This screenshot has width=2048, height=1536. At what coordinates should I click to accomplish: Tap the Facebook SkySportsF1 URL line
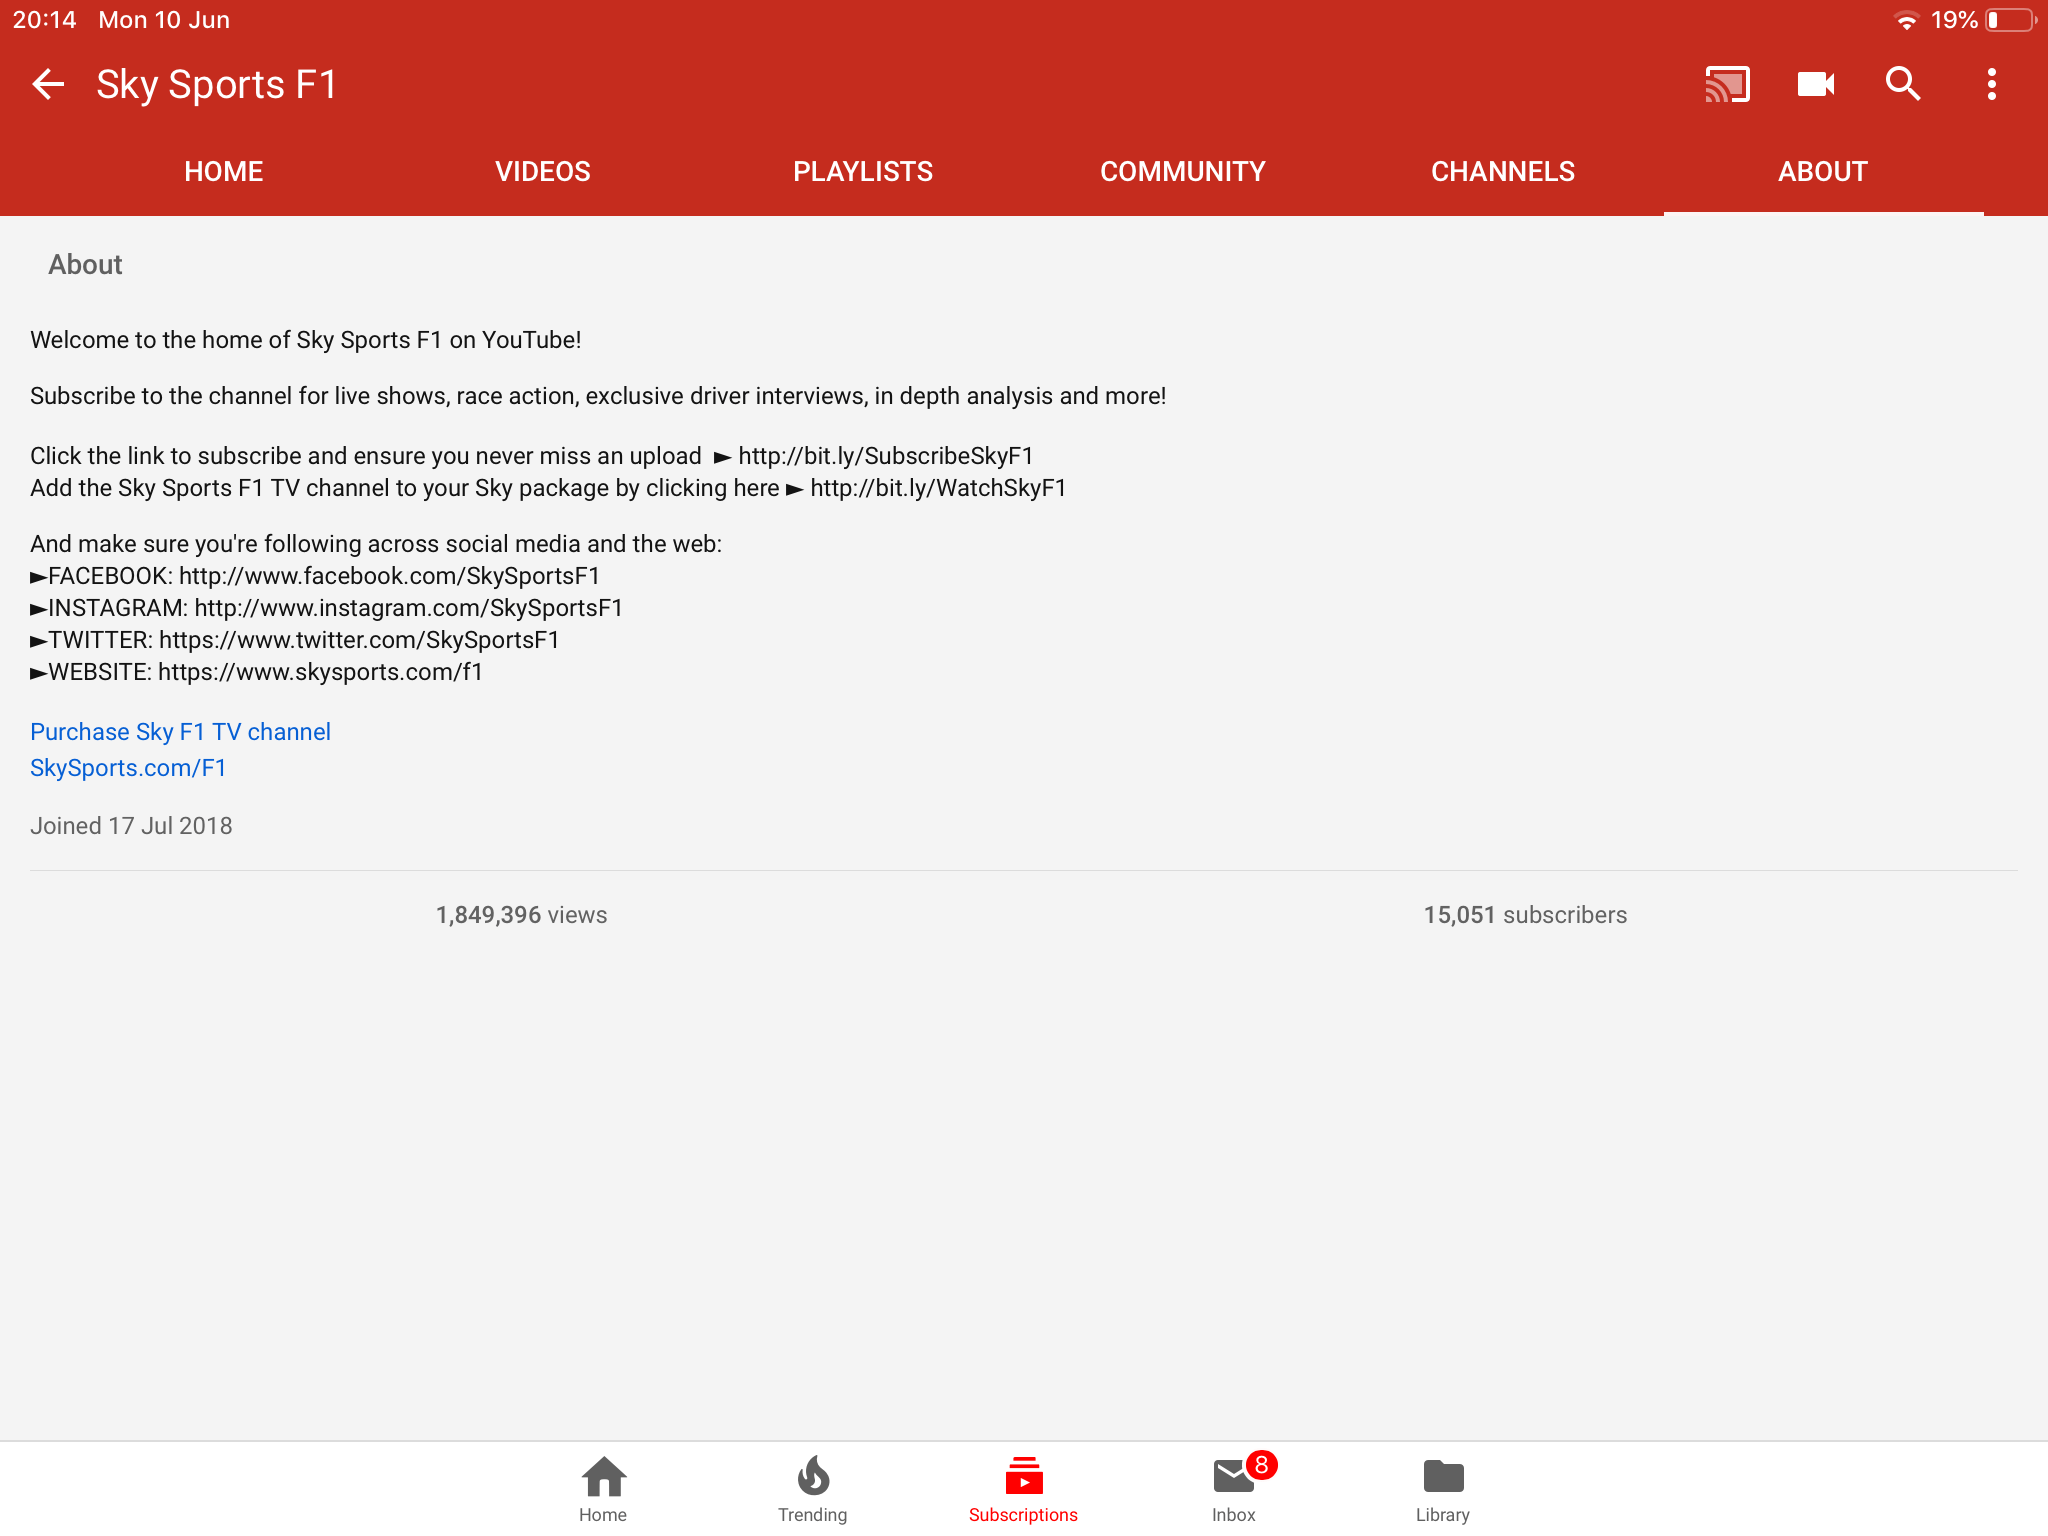(x=315, y=576)
